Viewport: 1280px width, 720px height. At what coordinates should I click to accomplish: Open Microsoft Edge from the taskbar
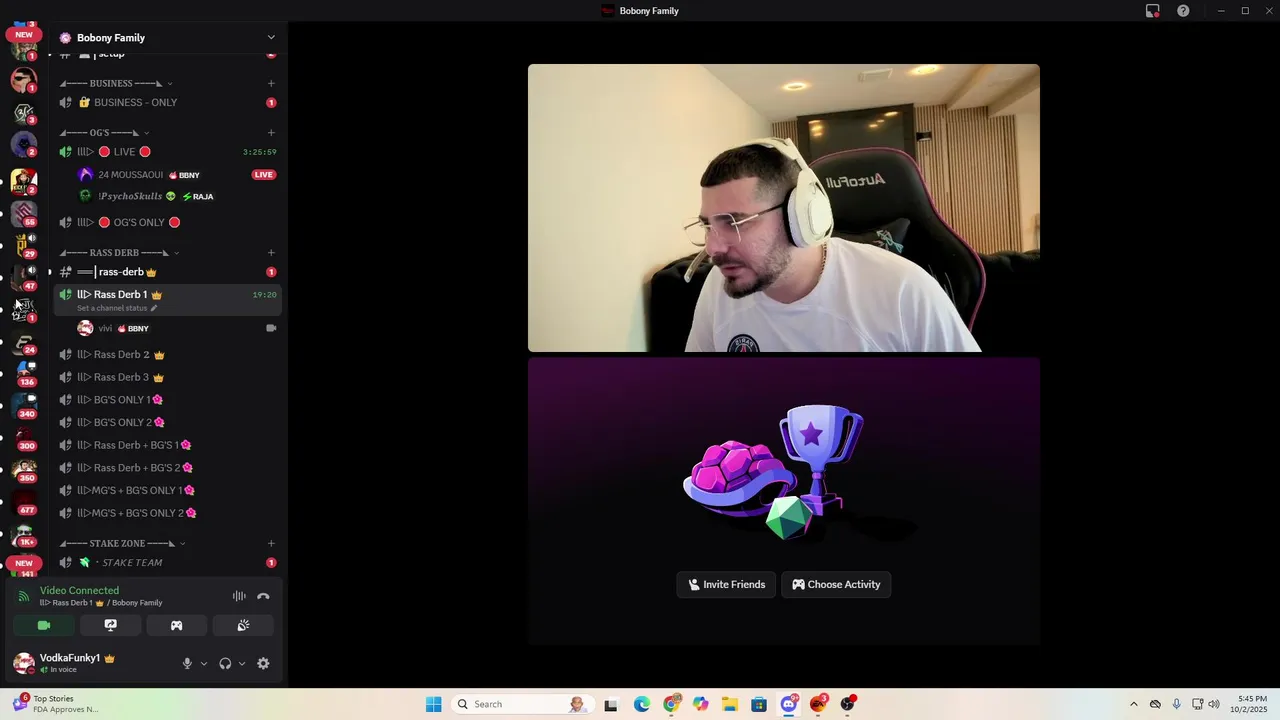point(641,704)
